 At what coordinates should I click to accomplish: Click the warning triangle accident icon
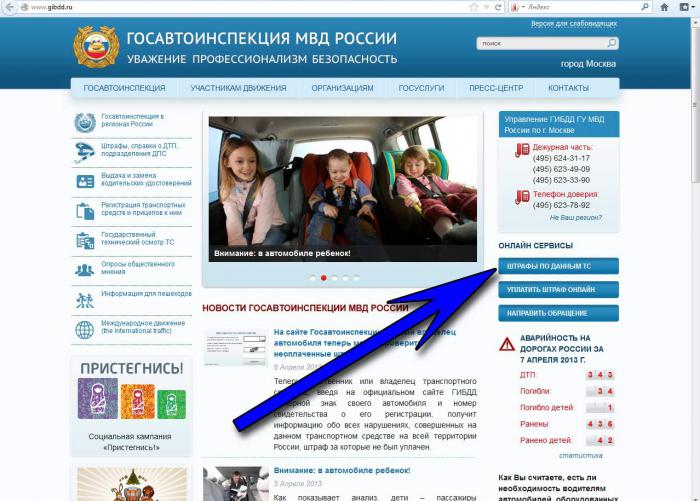pos(507,344)
